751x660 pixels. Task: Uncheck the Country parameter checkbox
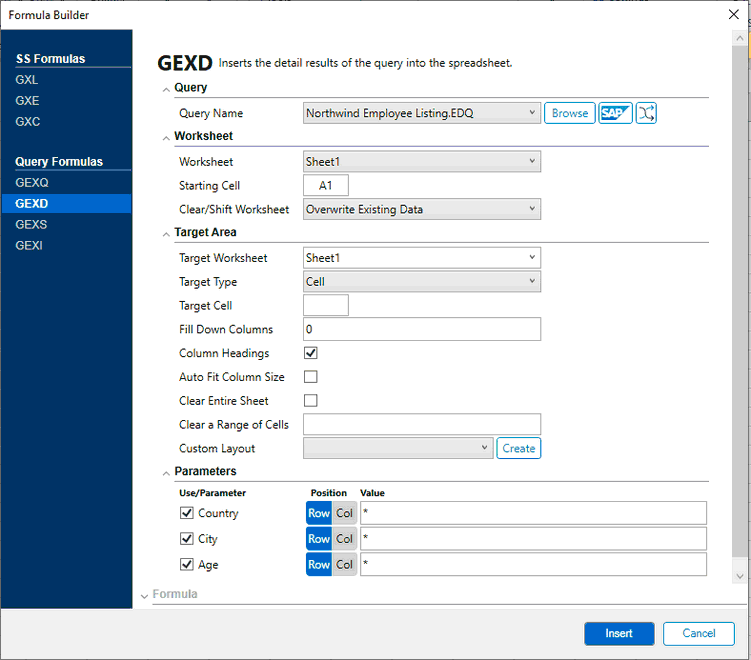[186, 513]
